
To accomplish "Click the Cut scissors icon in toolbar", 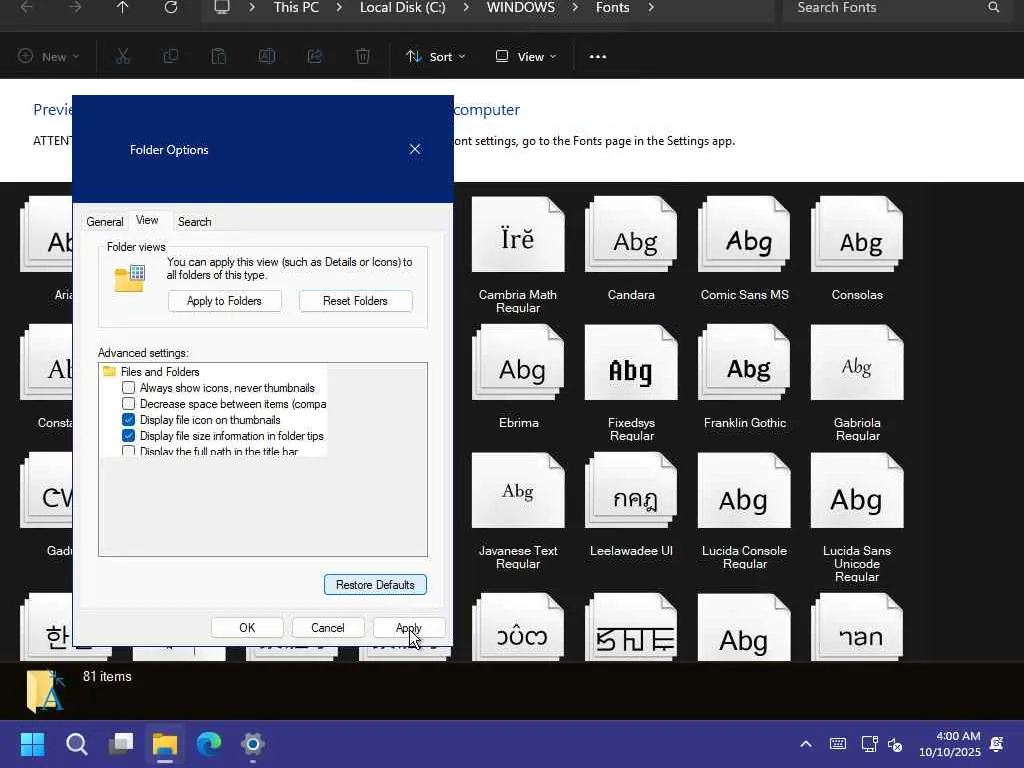I will [x=123, y=57].
